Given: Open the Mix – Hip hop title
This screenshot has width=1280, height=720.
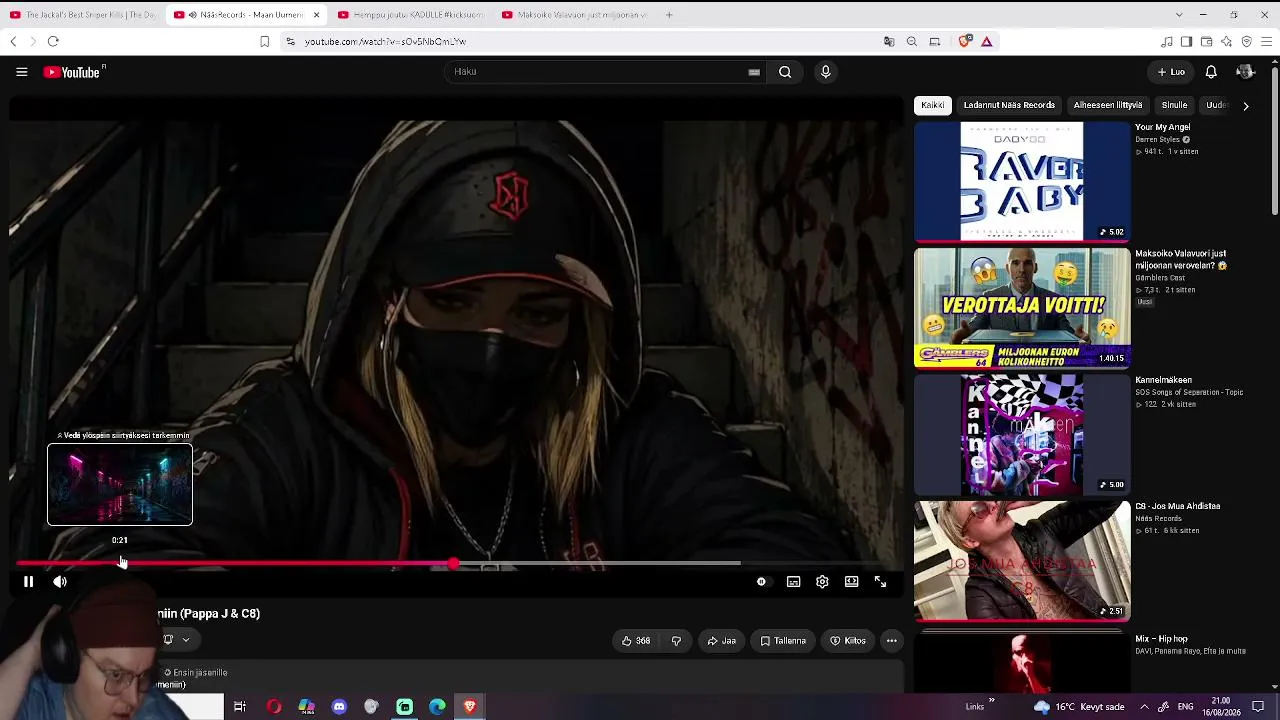Looking at the screenshot, I should pos(1161,638).
